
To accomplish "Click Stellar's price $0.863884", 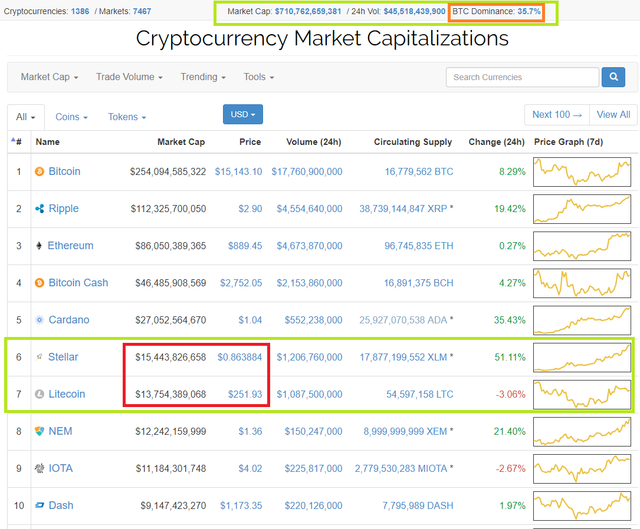I will click(x=240, y=358).
